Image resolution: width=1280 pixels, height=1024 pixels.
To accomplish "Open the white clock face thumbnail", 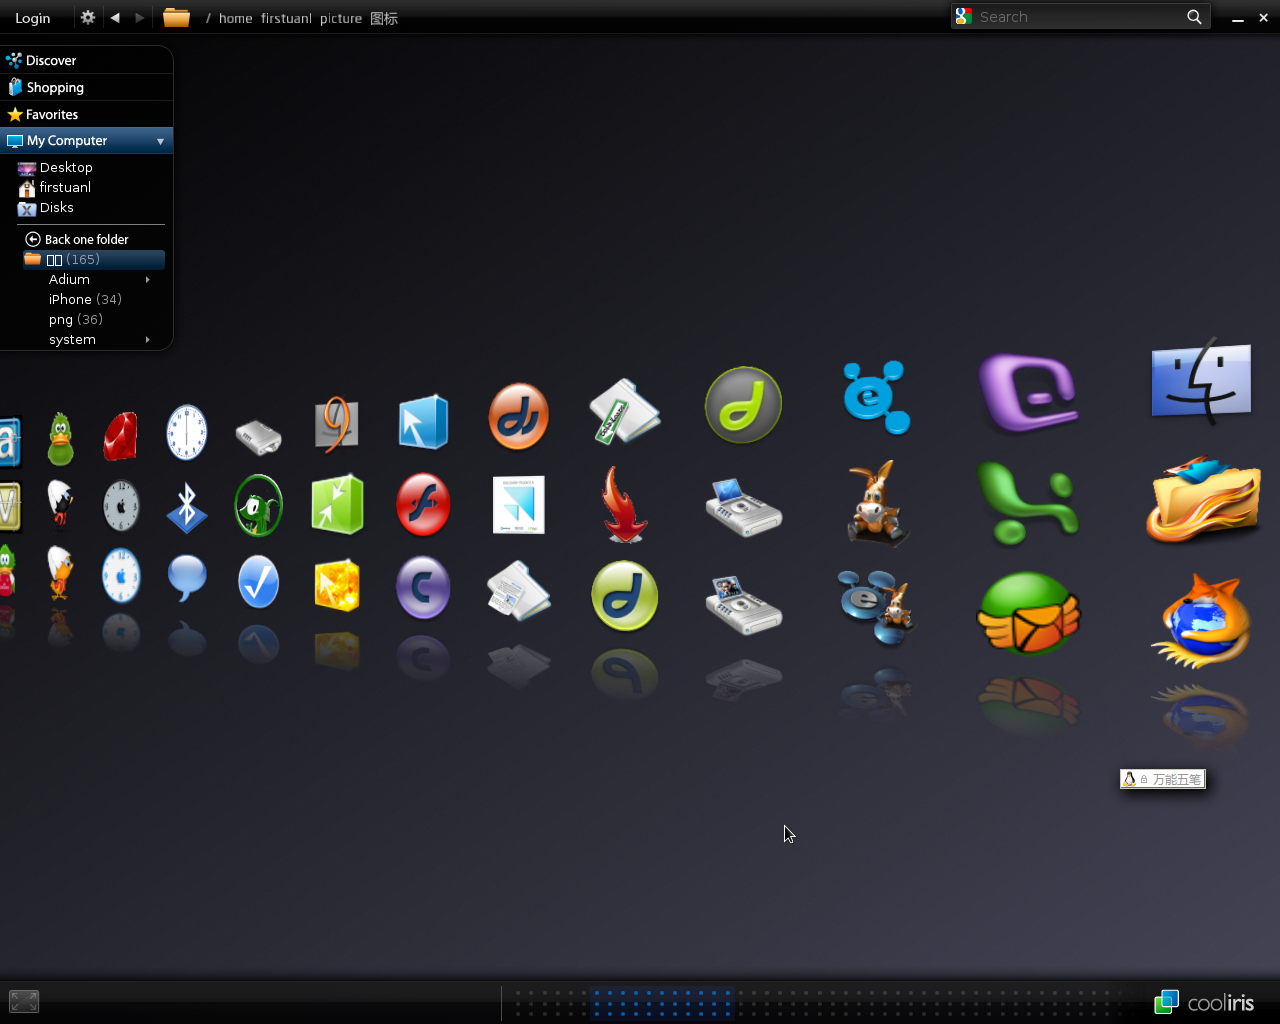I will 187,432.
